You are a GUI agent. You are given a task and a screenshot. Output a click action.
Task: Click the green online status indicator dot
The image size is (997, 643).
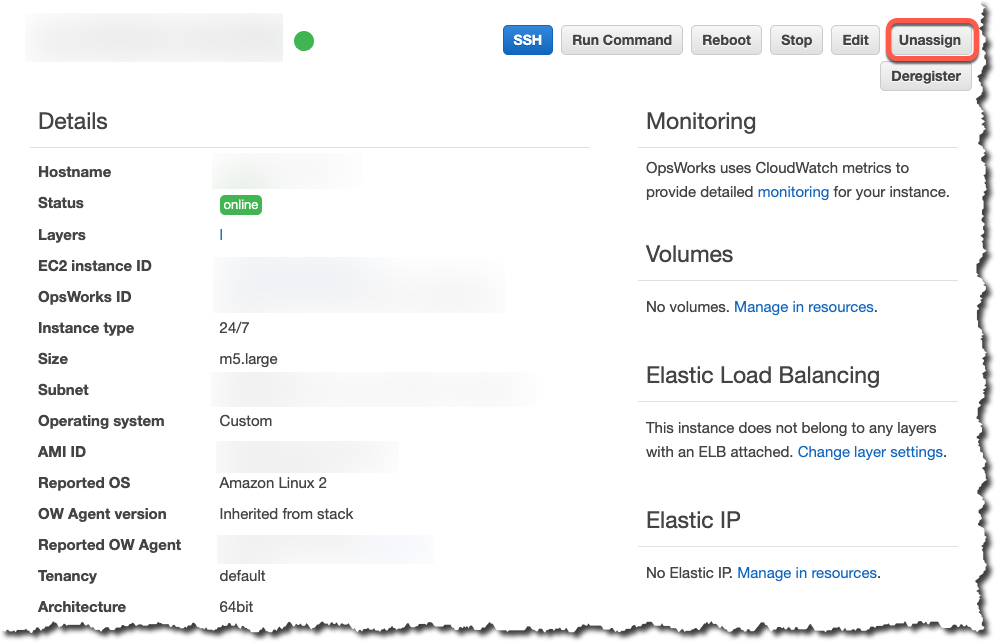click(x=304, y=41)
